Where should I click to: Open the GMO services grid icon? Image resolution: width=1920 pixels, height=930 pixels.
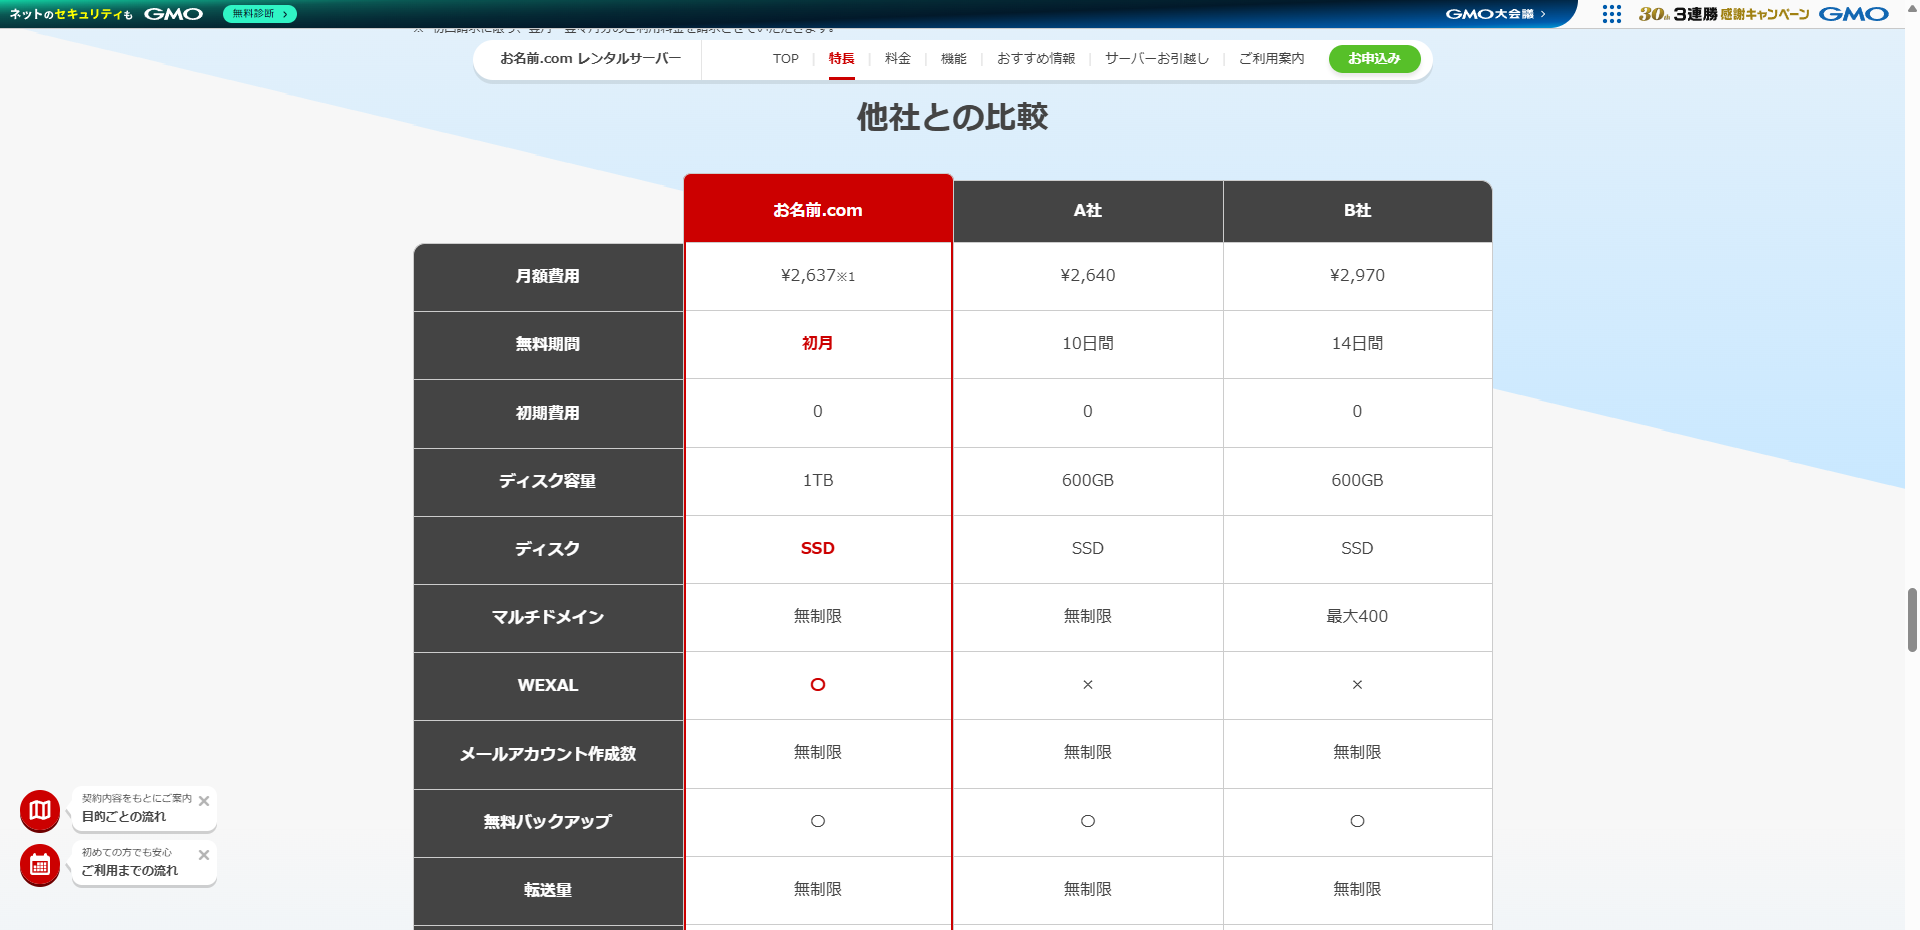pyautogui.click(x=1611, y=14)
